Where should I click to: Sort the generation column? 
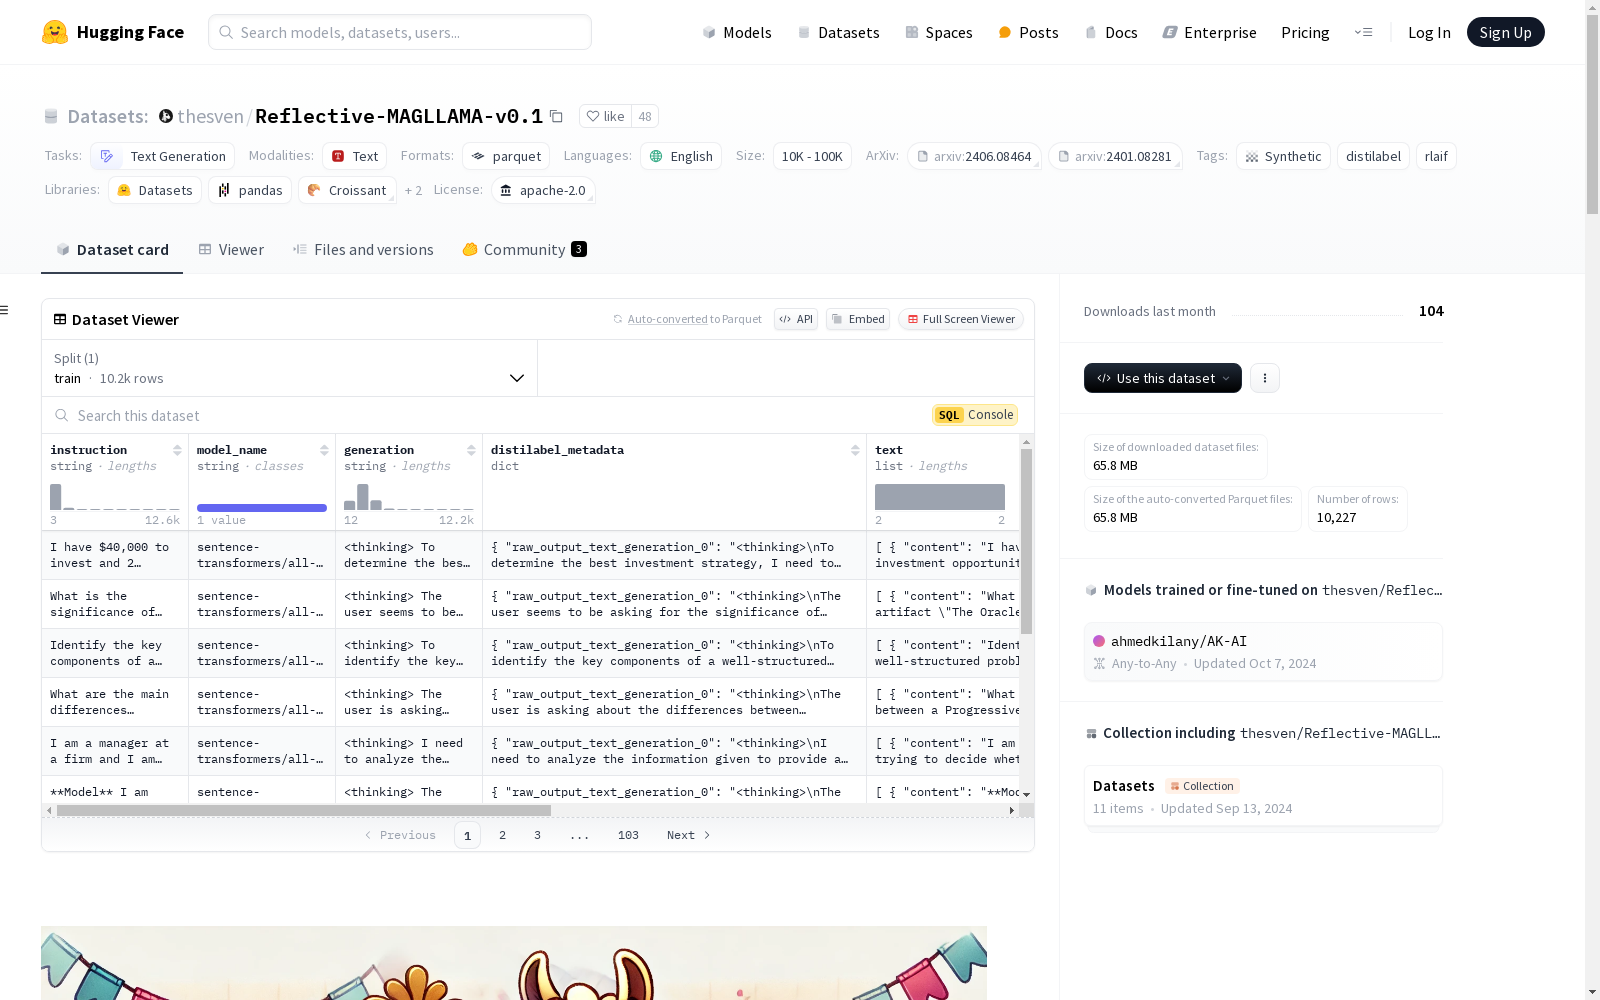pyautogui.click(x=471, y=450)
